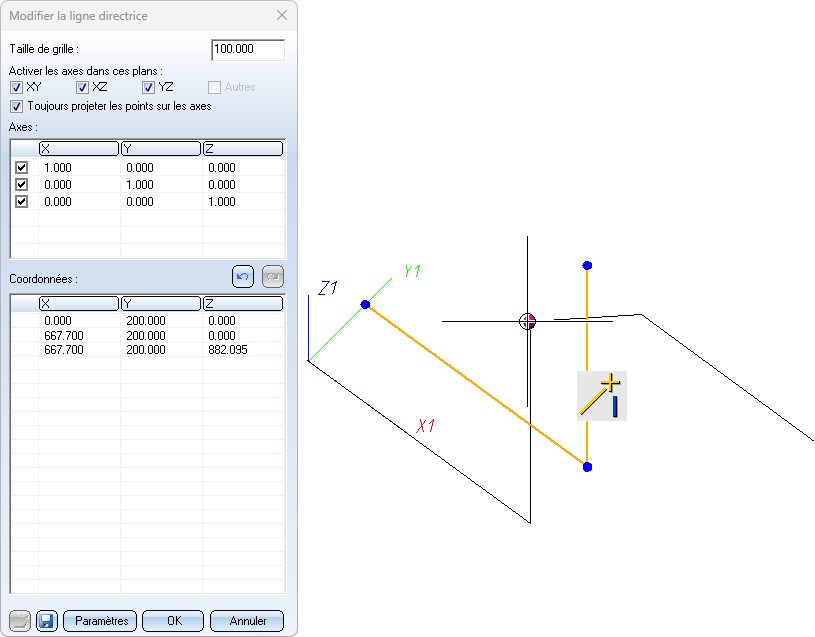The width and height of the screenshot is (815, 637).
Task: Toggle the YZ plane checkbox
Action: (x=149, y=87)
